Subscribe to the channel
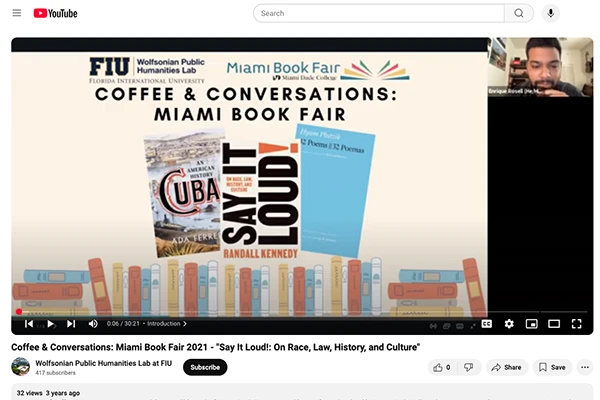600x400 pixels. point(205,367)
